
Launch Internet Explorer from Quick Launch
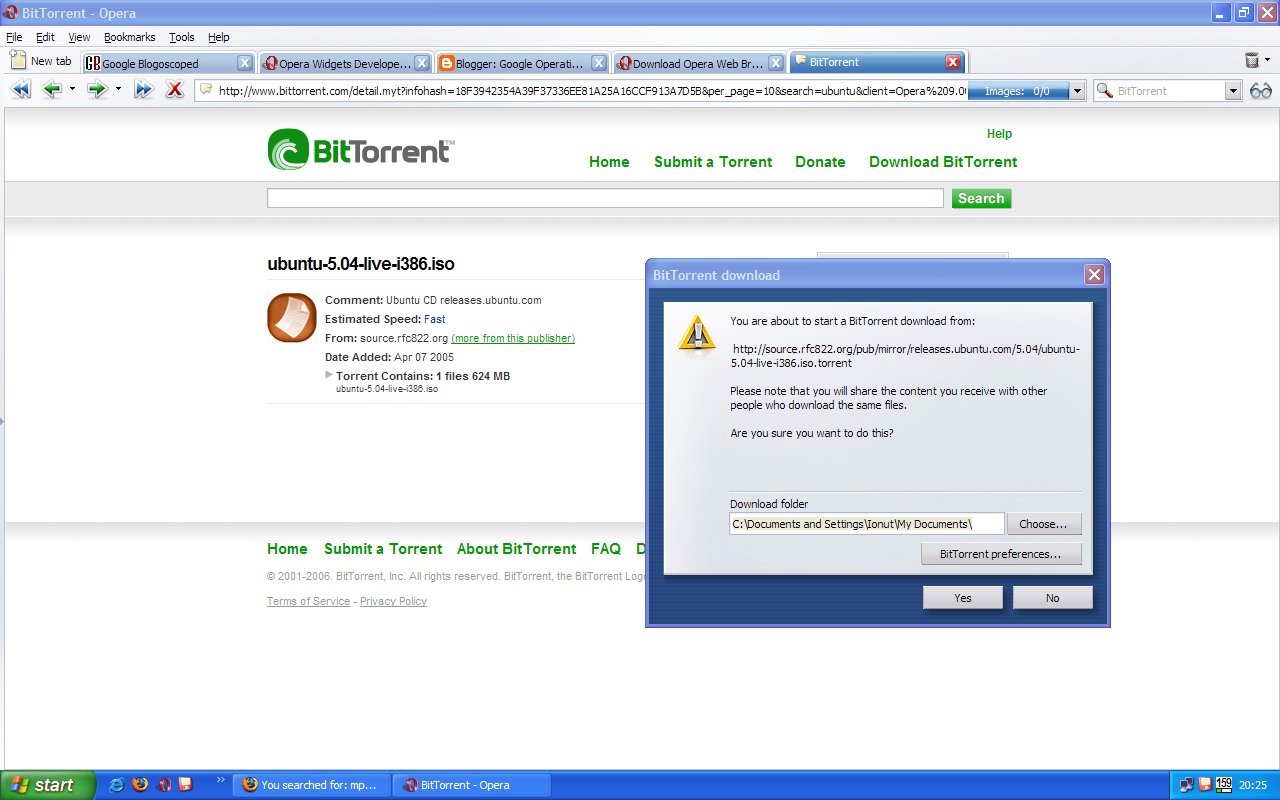tap(117, 785)
